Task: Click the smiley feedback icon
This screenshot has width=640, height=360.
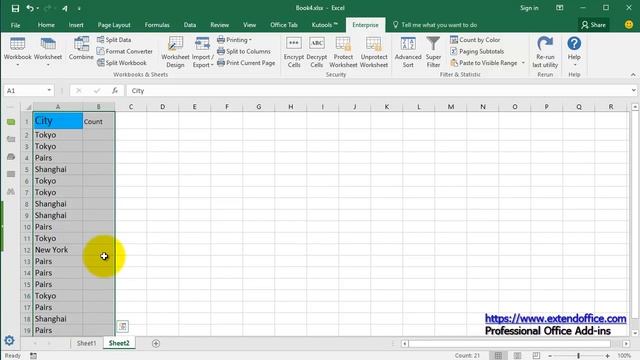Action: point(629,25)
